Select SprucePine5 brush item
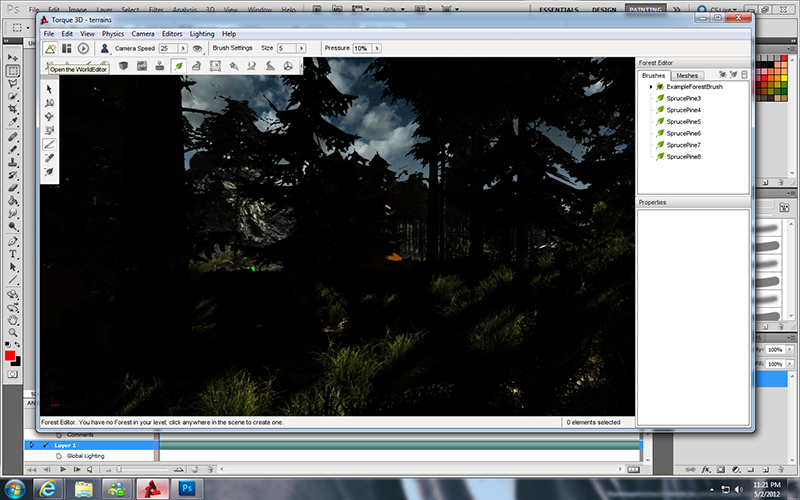The height and width of the screenshot is (500, 800). (684, 122)
